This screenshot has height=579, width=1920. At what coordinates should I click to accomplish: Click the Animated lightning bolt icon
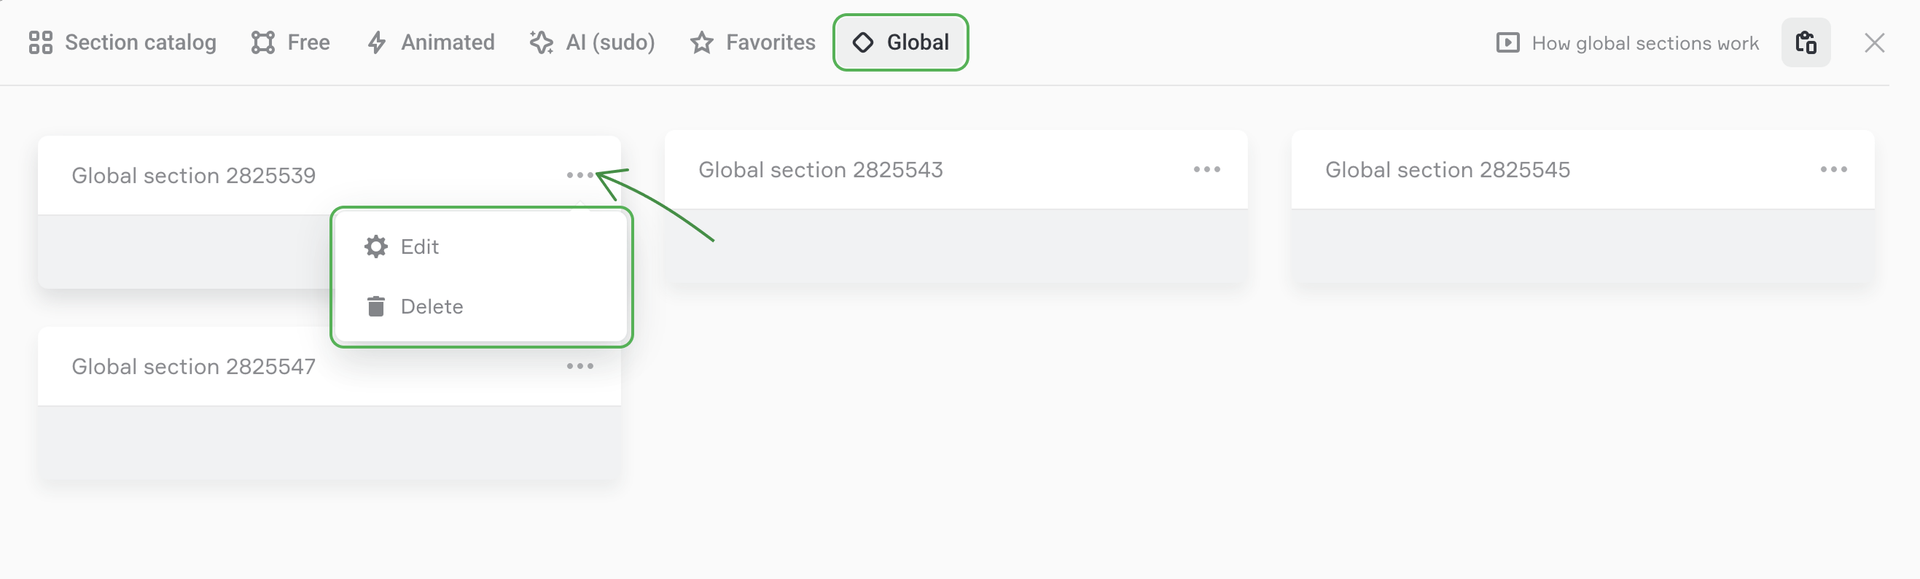(377, 43)
